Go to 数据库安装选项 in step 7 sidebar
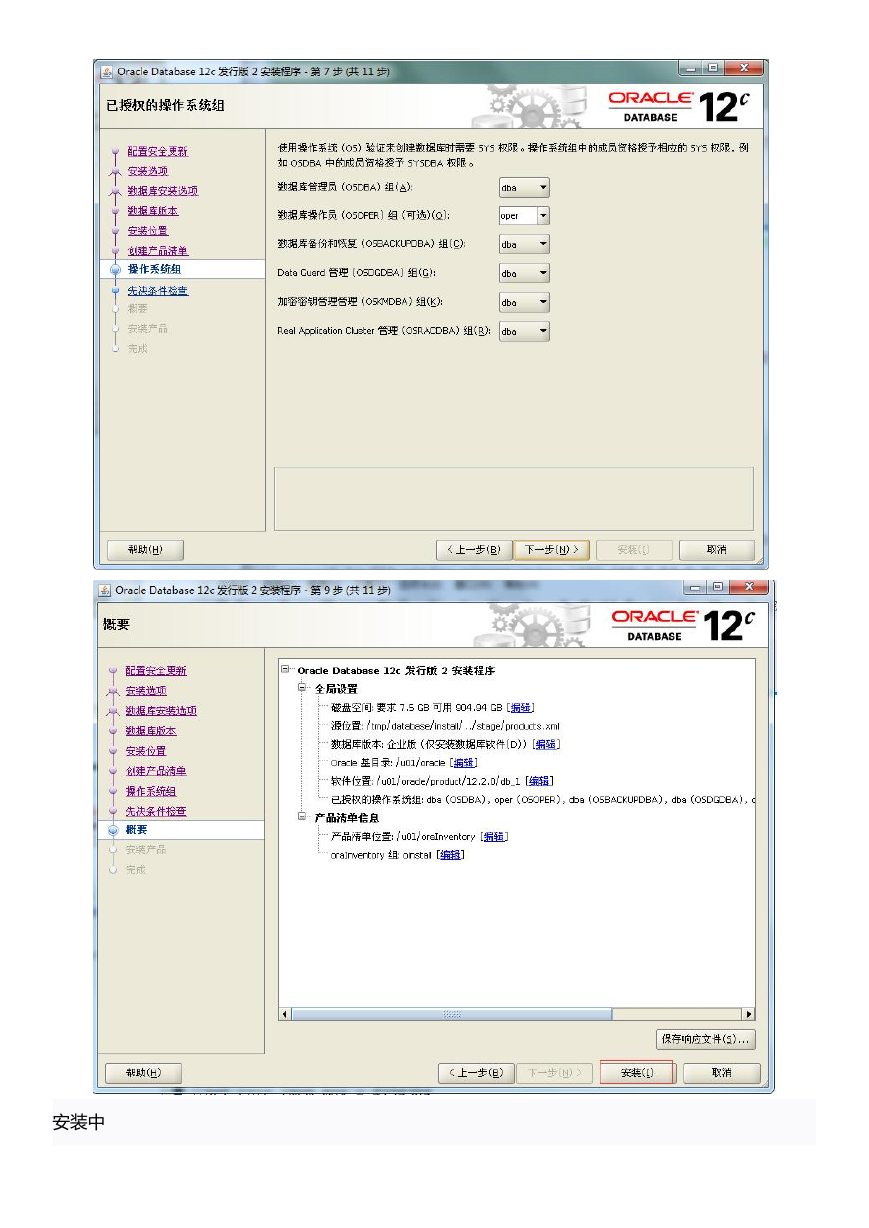 [x=162, y=191]
